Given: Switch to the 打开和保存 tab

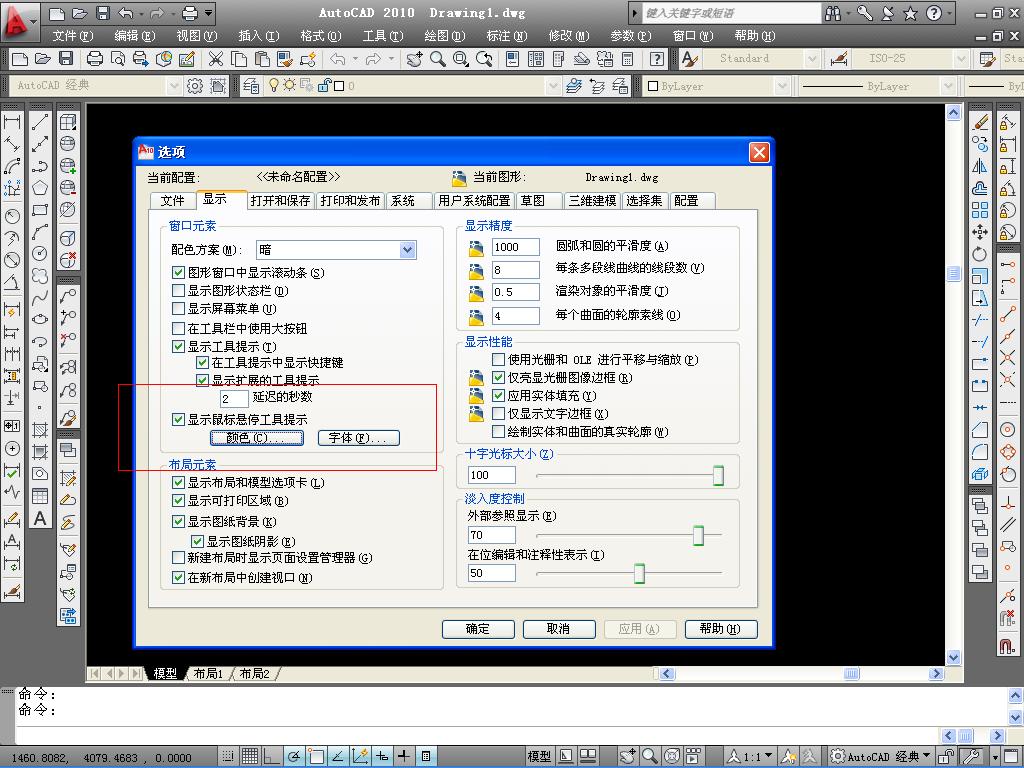Looking at the screenshot, I should pyautogui.click(x=280, y=200).
